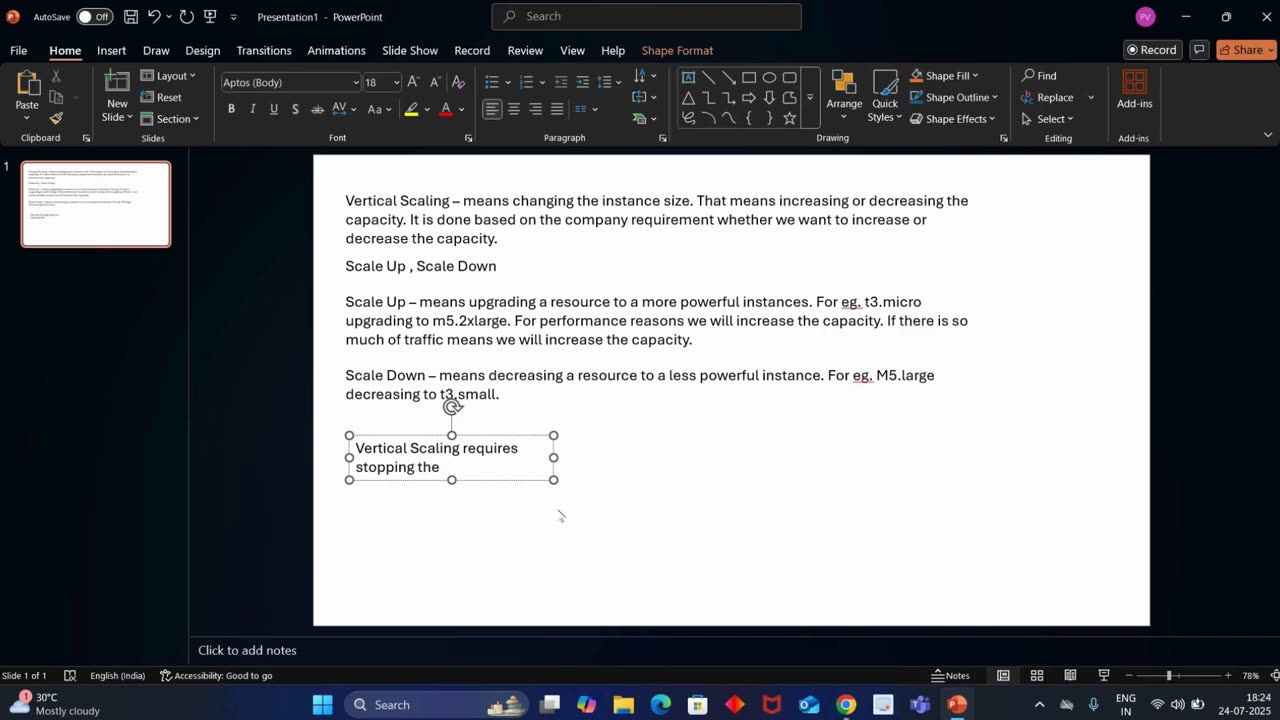Select the oval shape
The width and height of the screenshot is (1280, 720).
coord(769,77)
